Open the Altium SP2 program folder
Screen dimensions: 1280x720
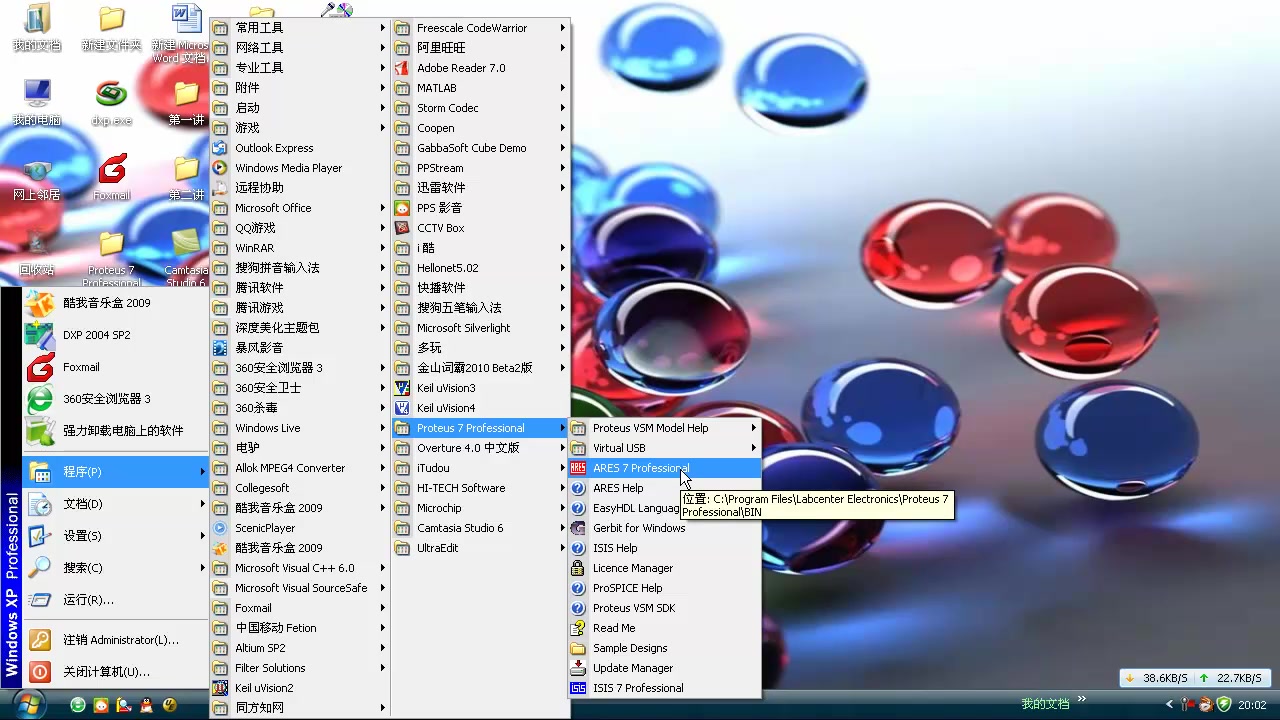pyautogui.click(x=299, y=648)
